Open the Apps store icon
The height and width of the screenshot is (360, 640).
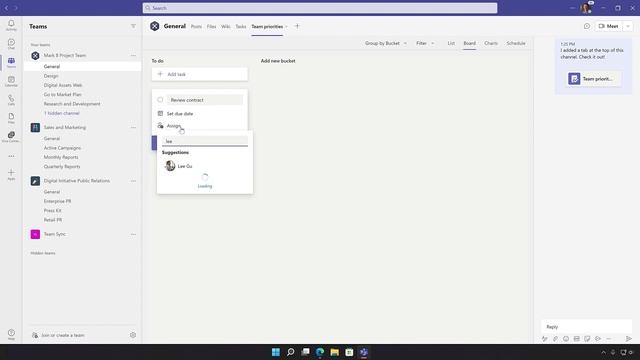(x=11, y=174)
